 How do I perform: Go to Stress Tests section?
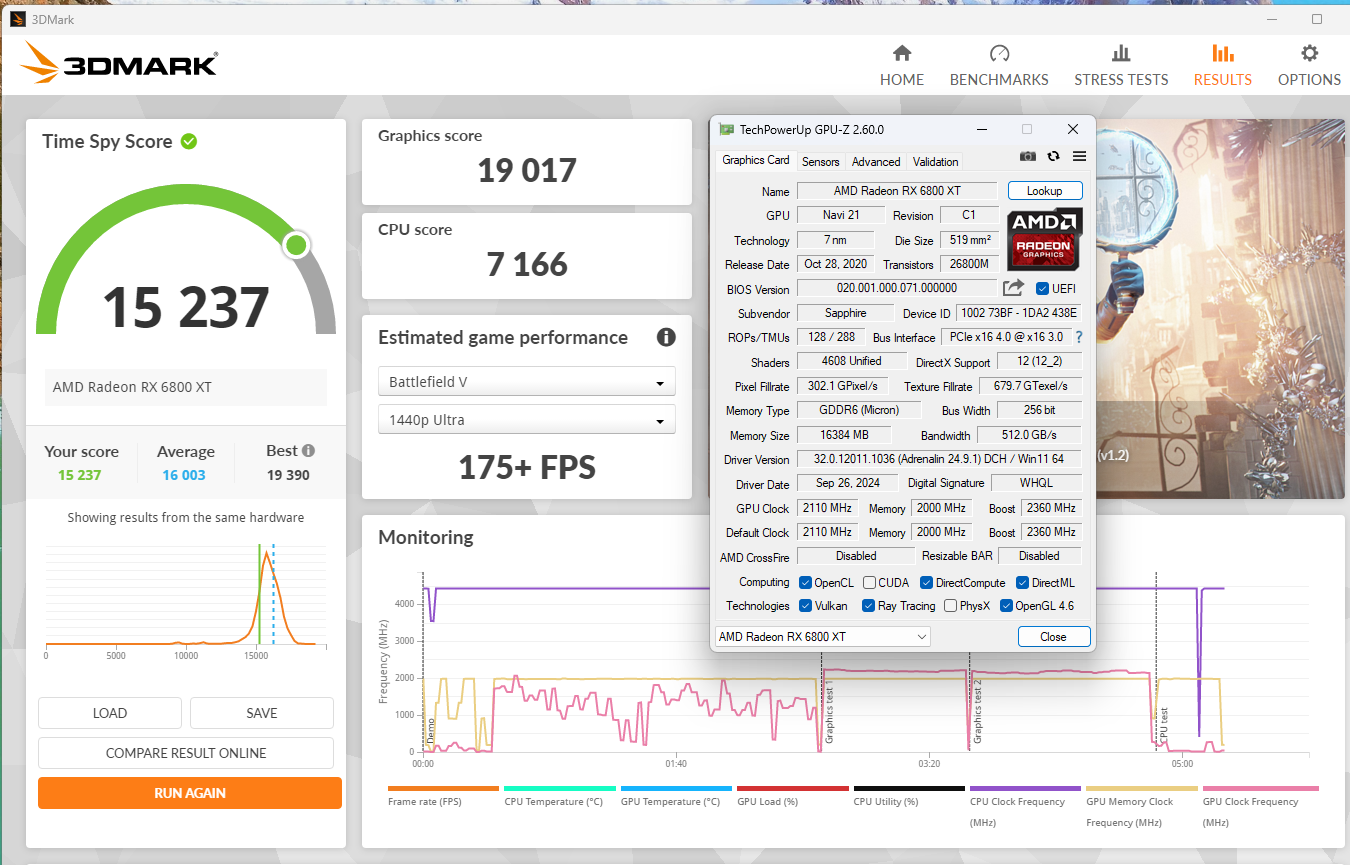(x=1121, y=66)
